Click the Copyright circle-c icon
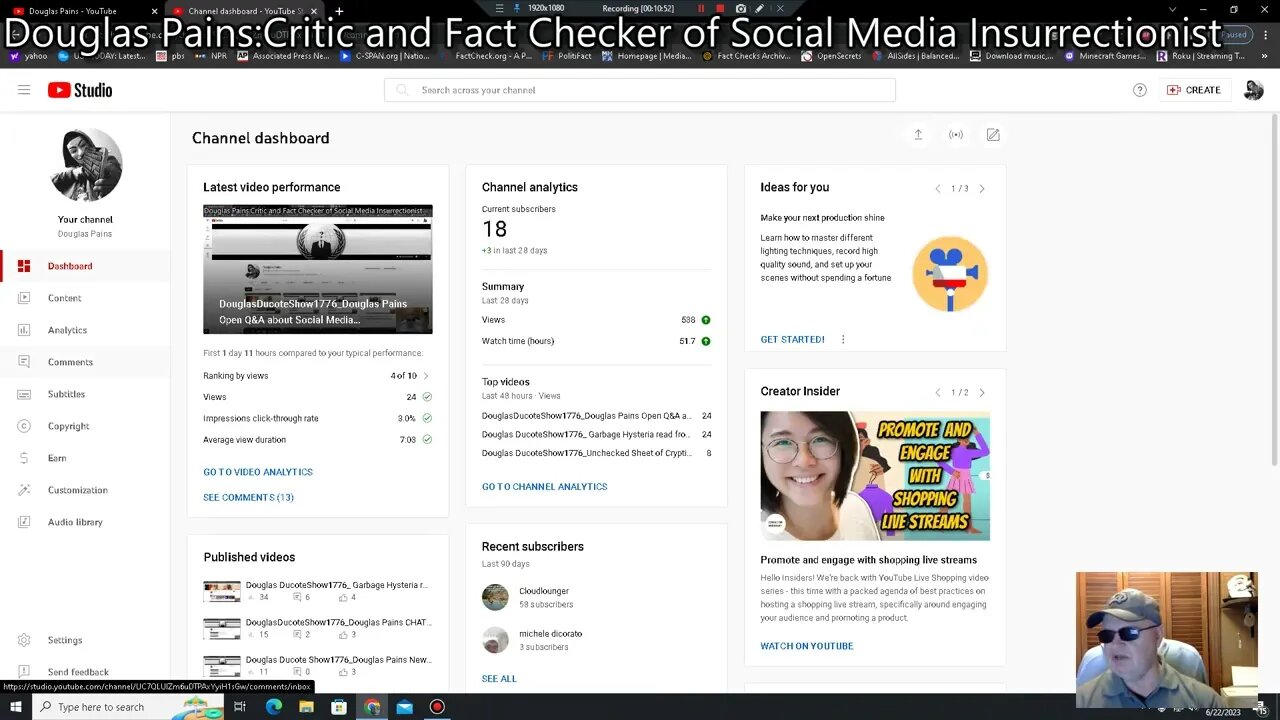This screenshot has height=720, width=1280. 24,426
